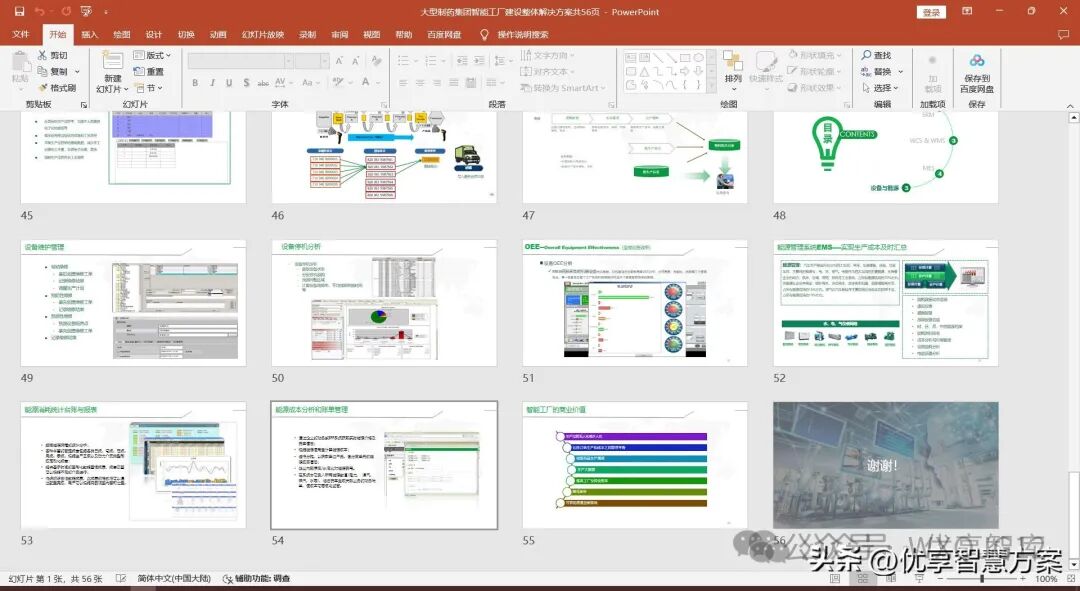The width and height of the screenshot is (1080, 591).
Task: Click ribbon display options icon in title bar
Action: tap(967, 12)
